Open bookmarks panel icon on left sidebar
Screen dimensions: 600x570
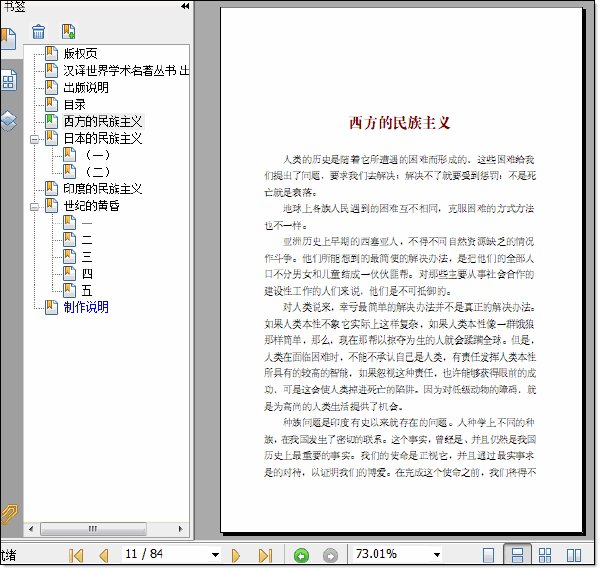[8, 38]
